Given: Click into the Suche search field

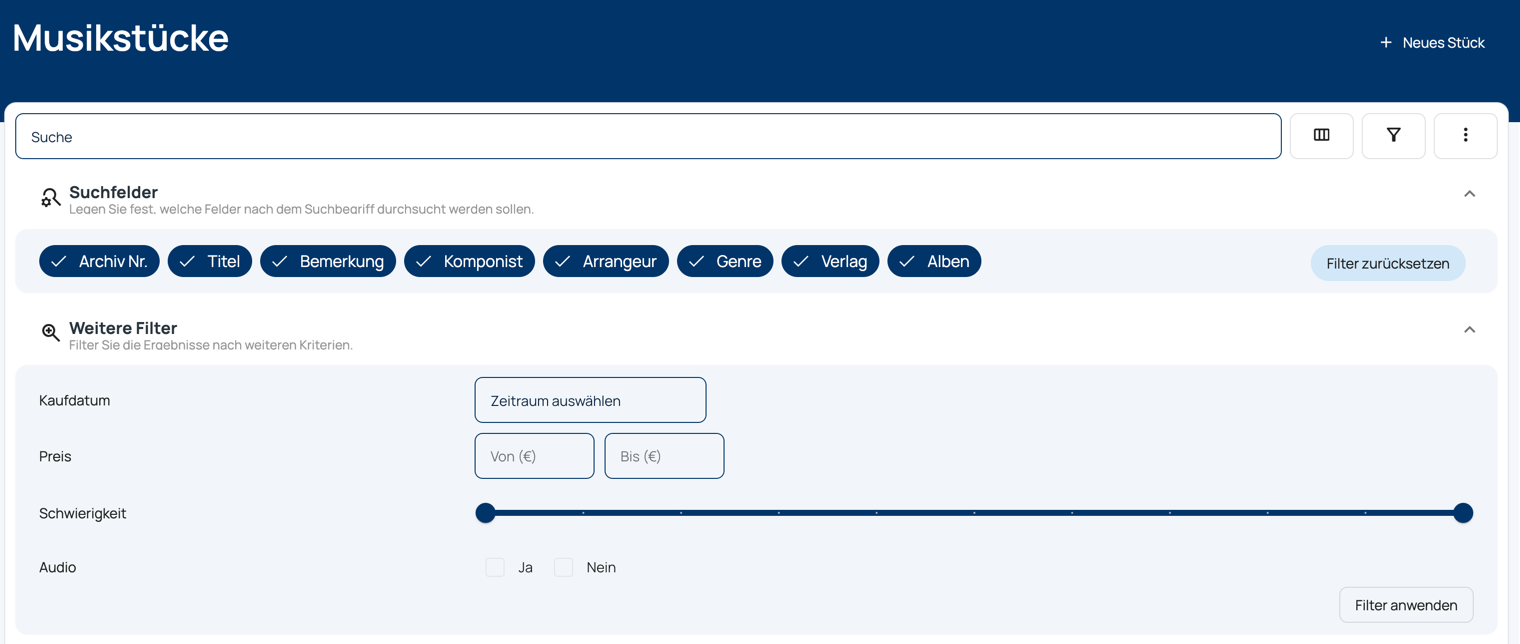Looking at the screenshot, I should [648, 137].
